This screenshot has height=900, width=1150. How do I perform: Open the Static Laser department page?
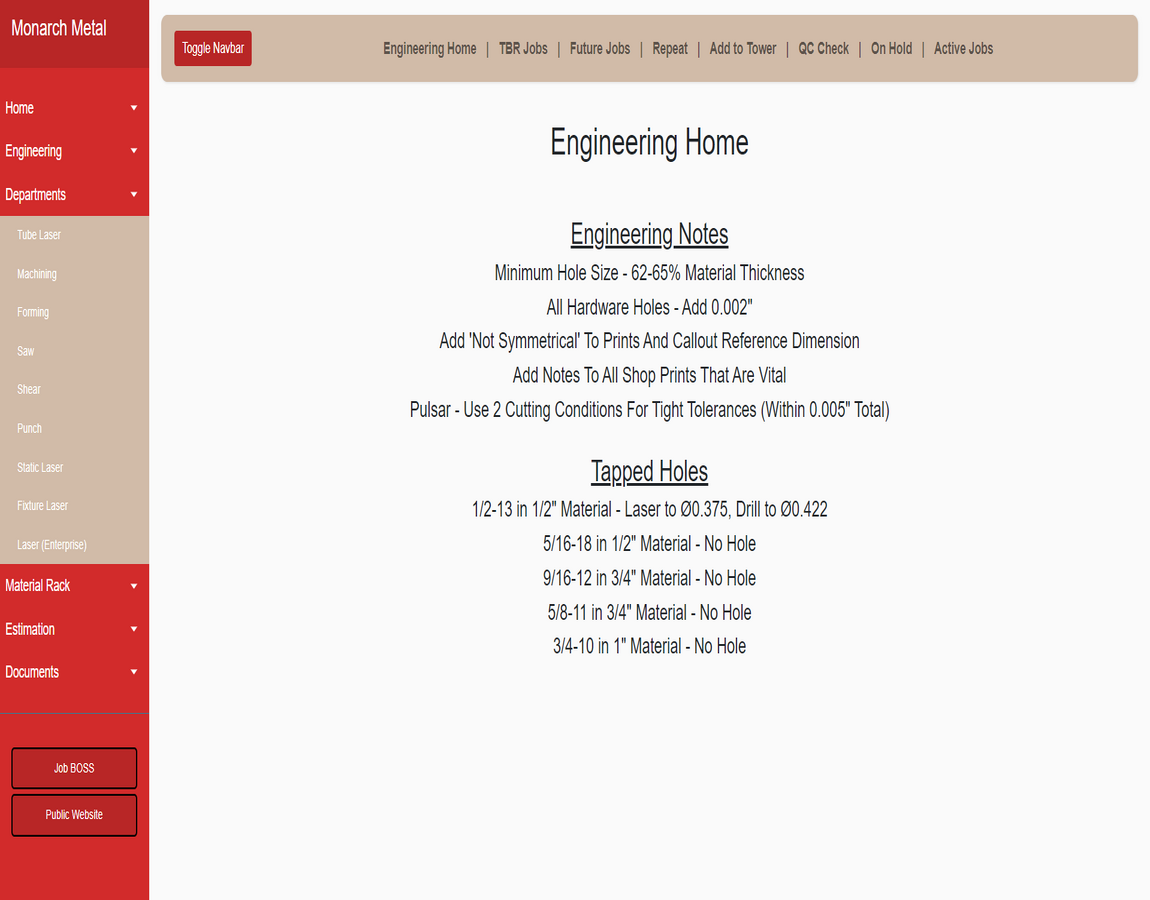pyautogui.click(x=40, y=467)
